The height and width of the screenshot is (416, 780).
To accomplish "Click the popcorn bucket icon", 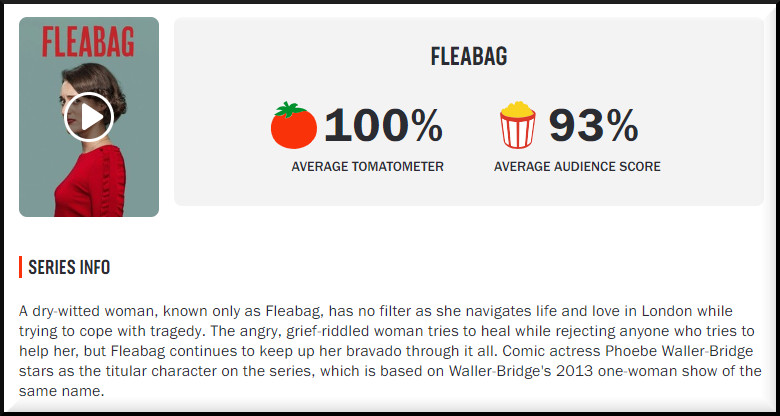I will click(x=519, y=125).
